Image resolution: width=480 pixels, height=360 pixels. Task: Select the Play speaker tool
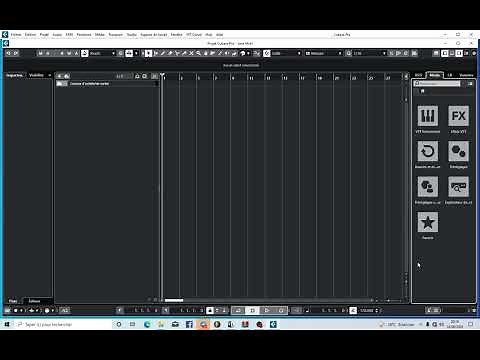pyautogui.click(x=227, y=53)
